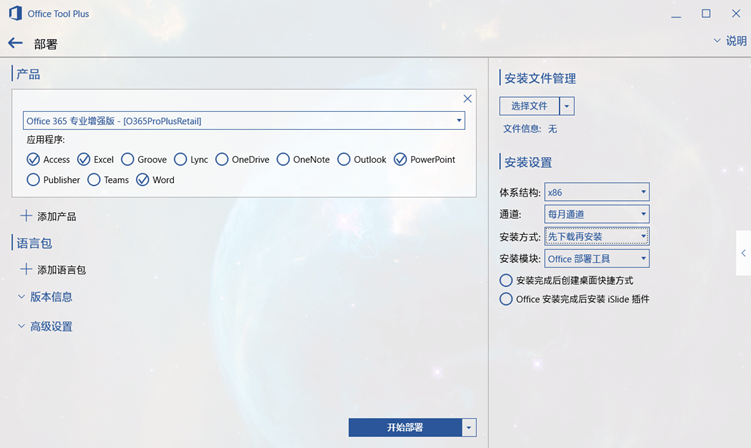Enable the OneDrive application
Image resolution: width=751 pixels, height=448 pixels.
222,159
